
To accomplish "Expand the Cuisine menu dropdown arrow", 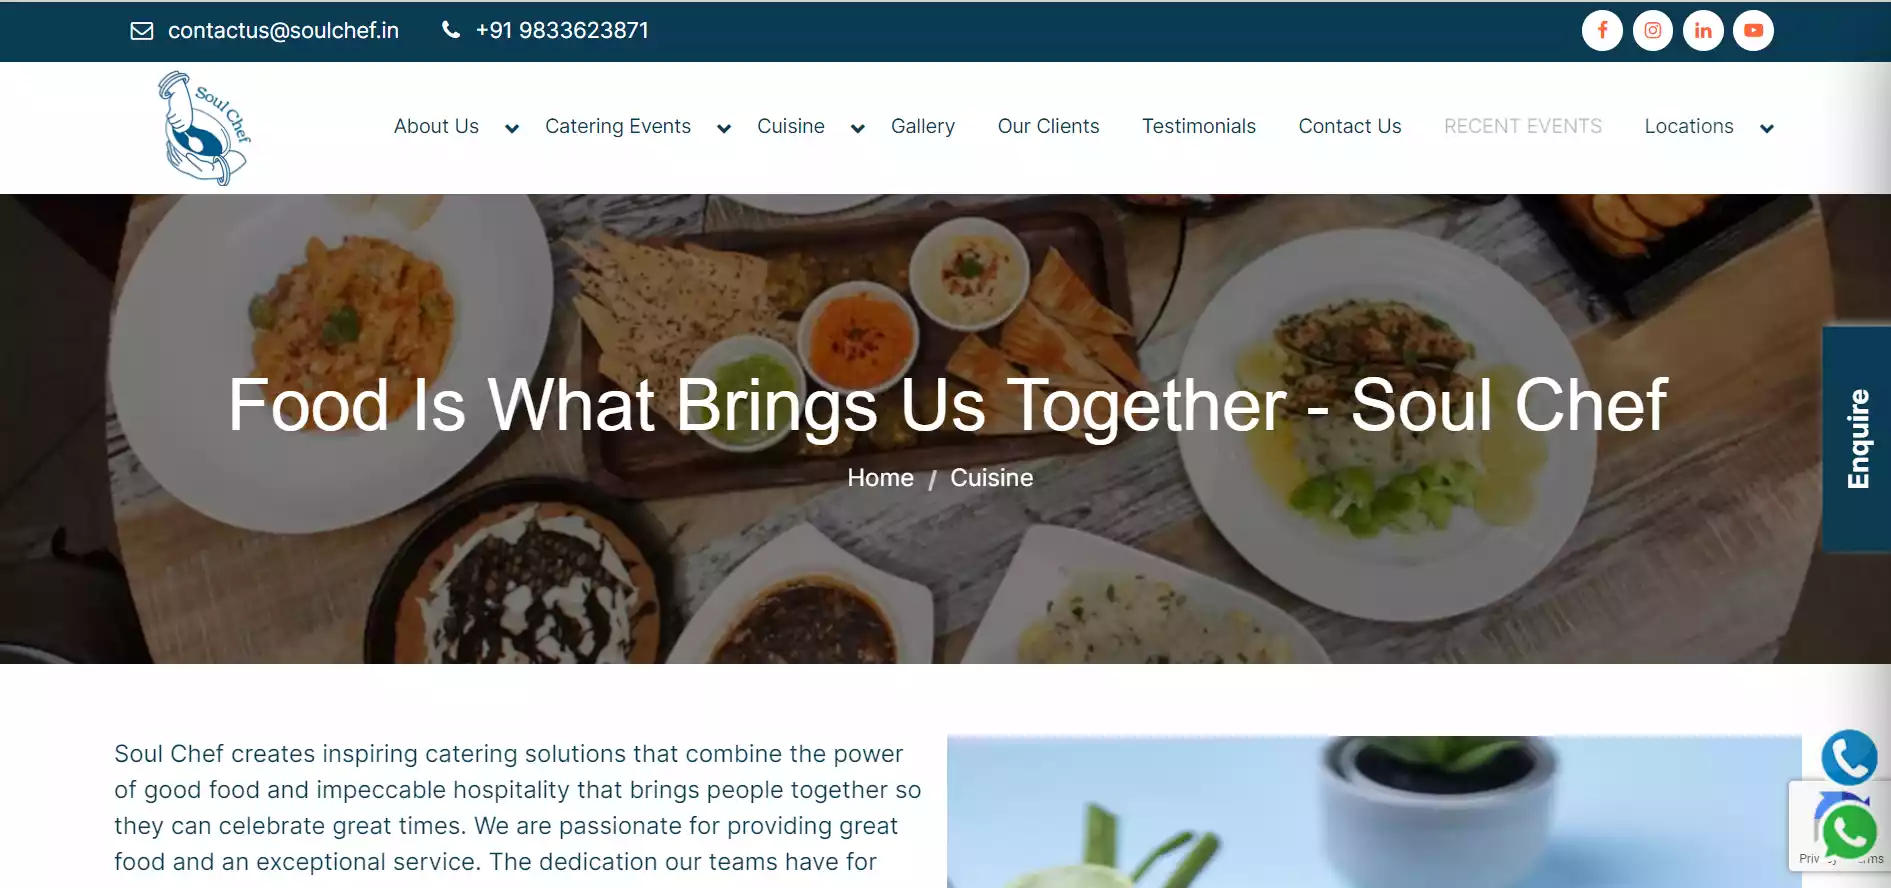I will pyautogui.click(x=857, y=128).
